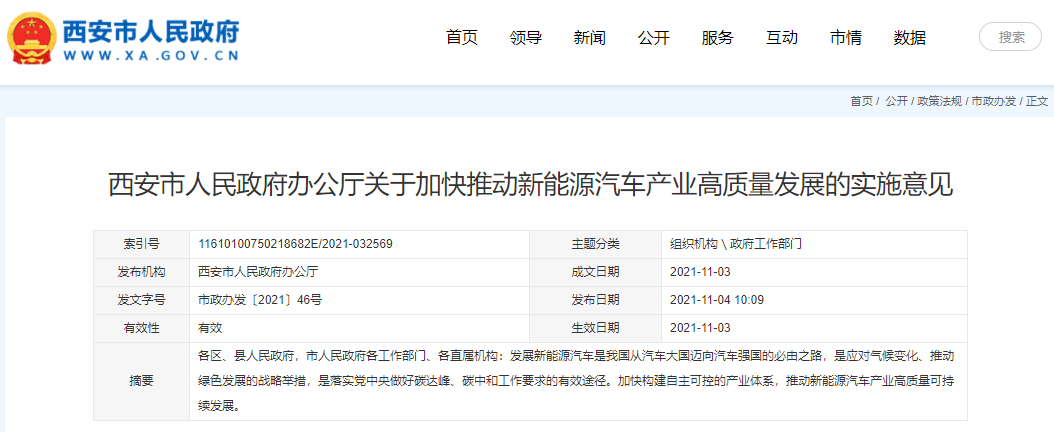Open the 服务 navigation item
The height and width of the screenshot is (432, 1054).
717,38
